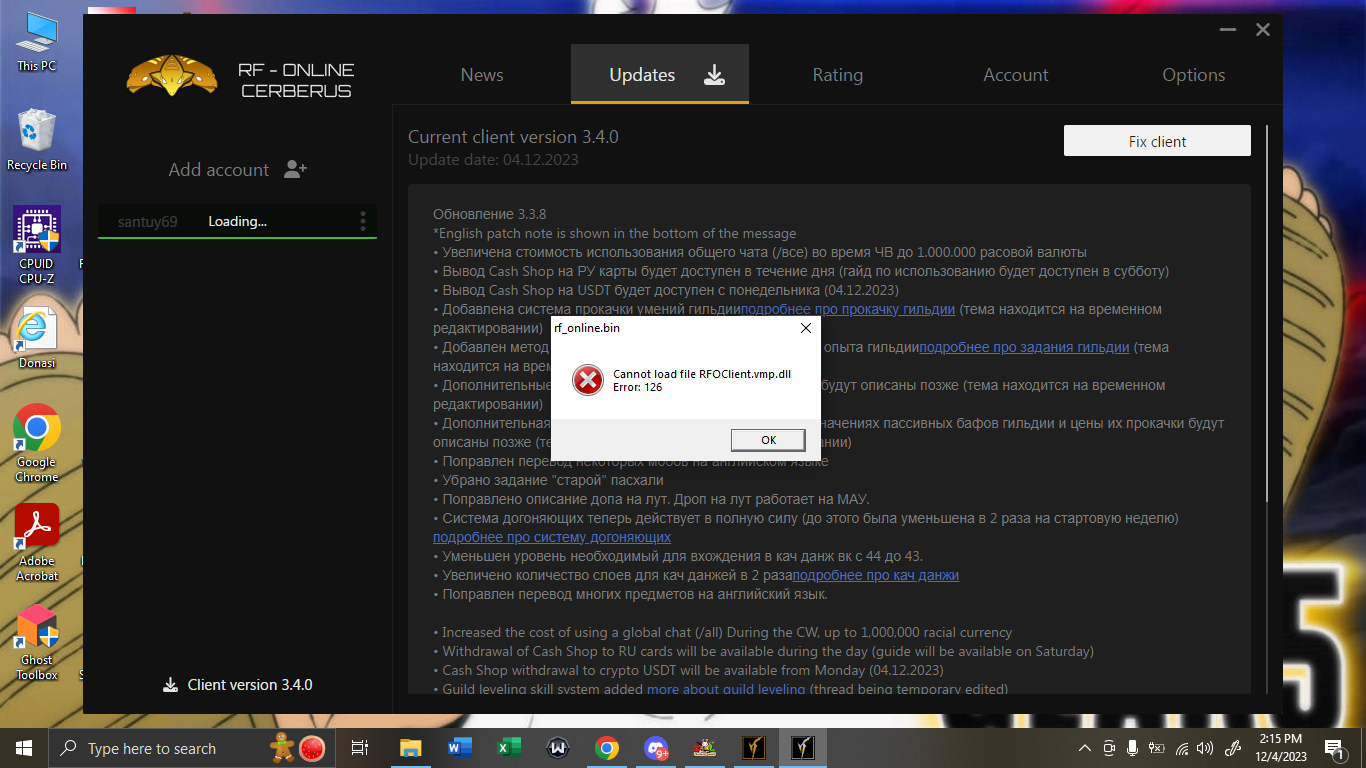Viewport: 1366px width, 768px height.
Task: Open Google Chrome from the taskbar
Action: 606,748
